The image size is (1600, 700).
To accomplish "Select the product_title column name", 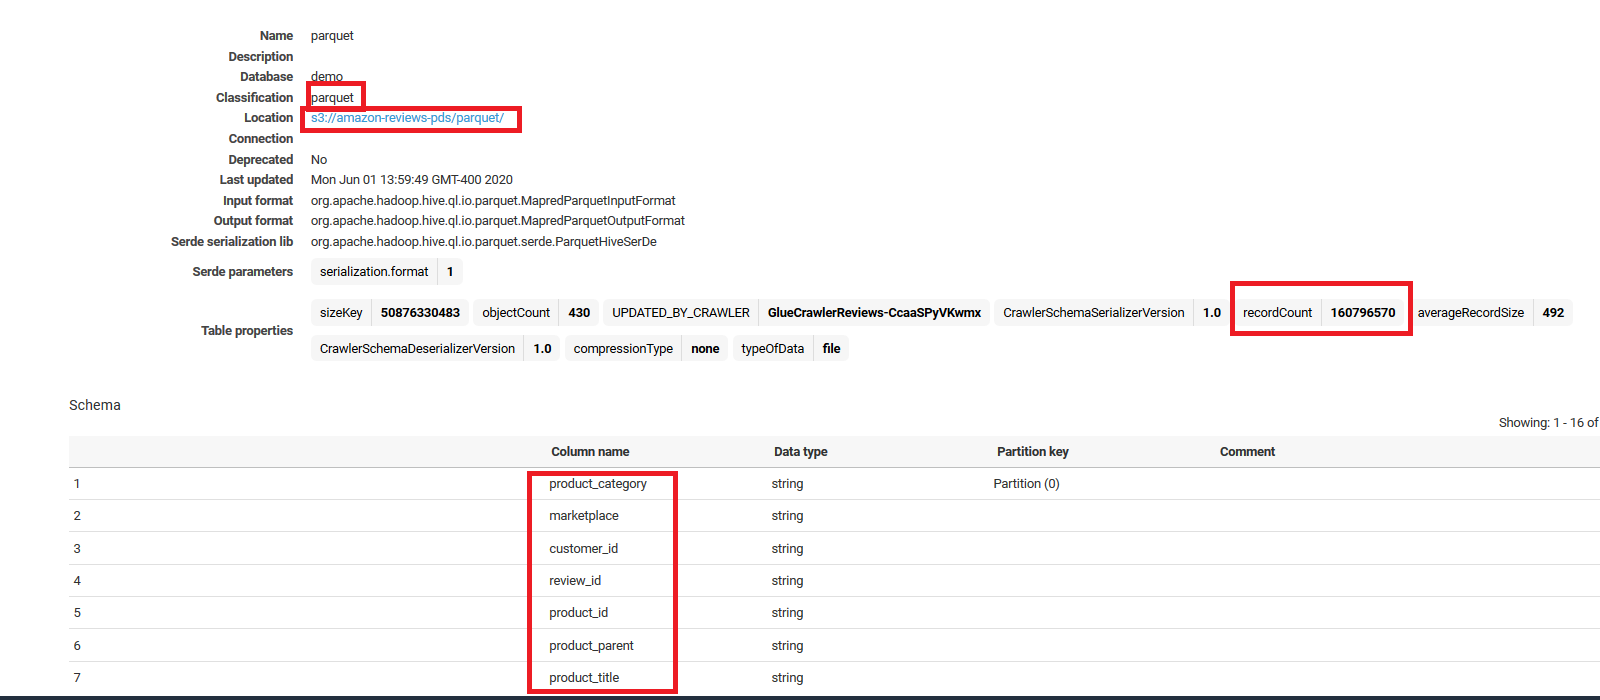I will click(584, 678).
